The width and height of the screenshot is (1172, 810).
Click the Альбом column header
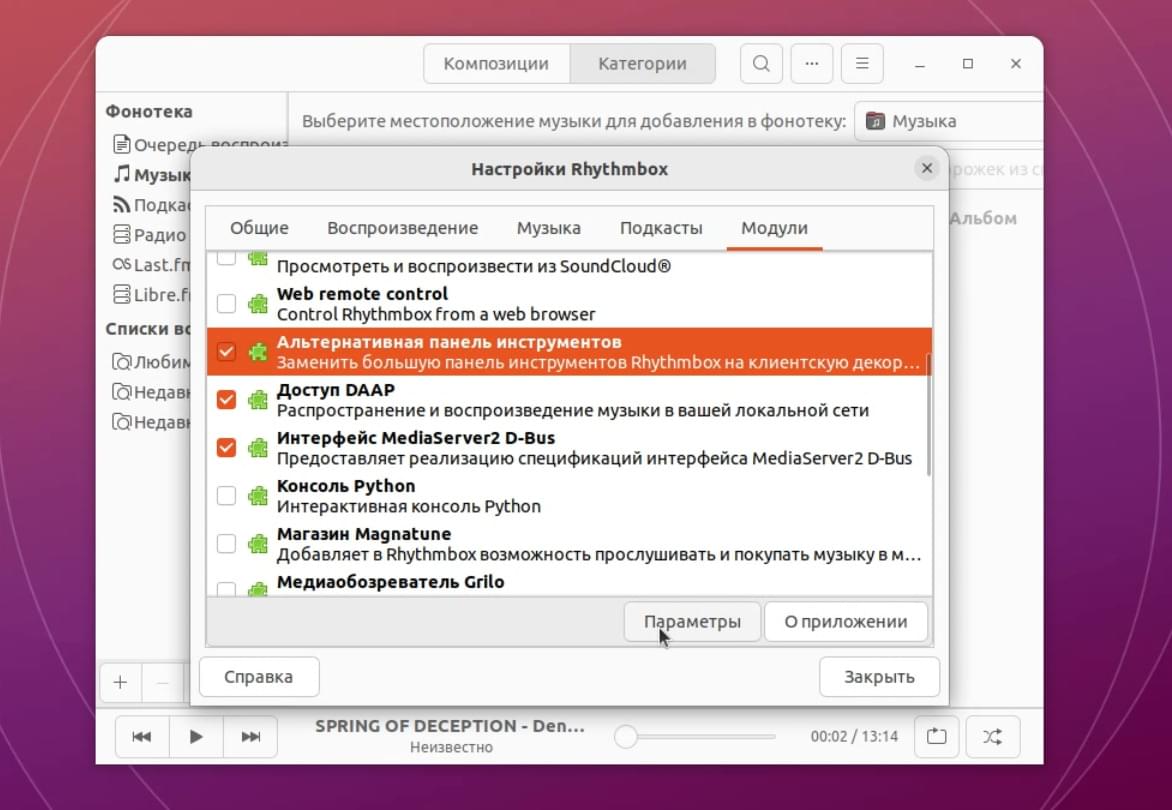coord(983,219)
